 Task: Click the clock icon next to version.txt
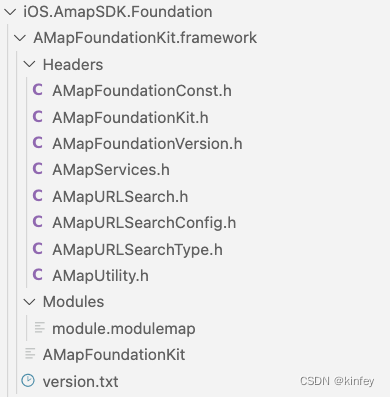point(28,381)
